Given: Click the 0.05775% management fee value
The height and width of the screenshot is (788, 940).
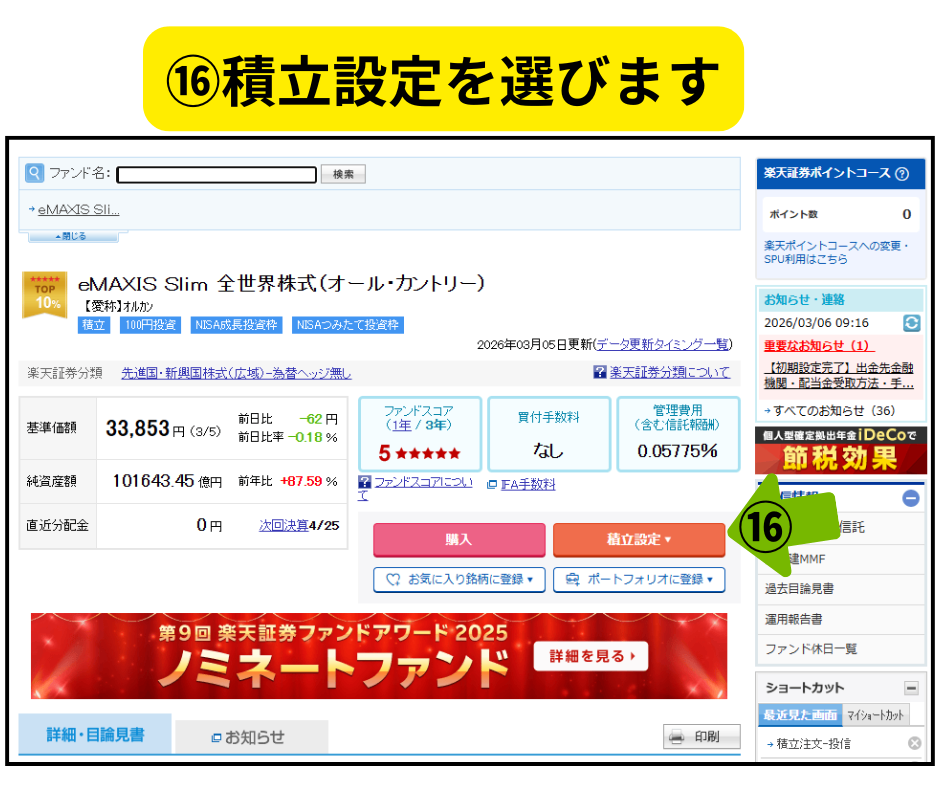Looking at the screenshot, I should click(x=677, y=451).
